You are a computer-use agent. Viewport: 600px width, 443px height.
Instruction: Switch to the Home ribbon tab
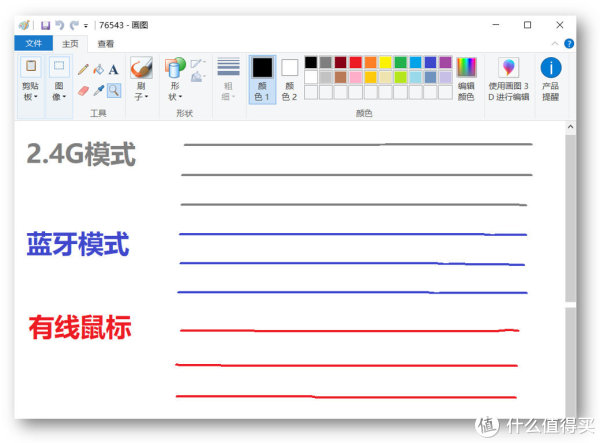(x=70, y=44)
